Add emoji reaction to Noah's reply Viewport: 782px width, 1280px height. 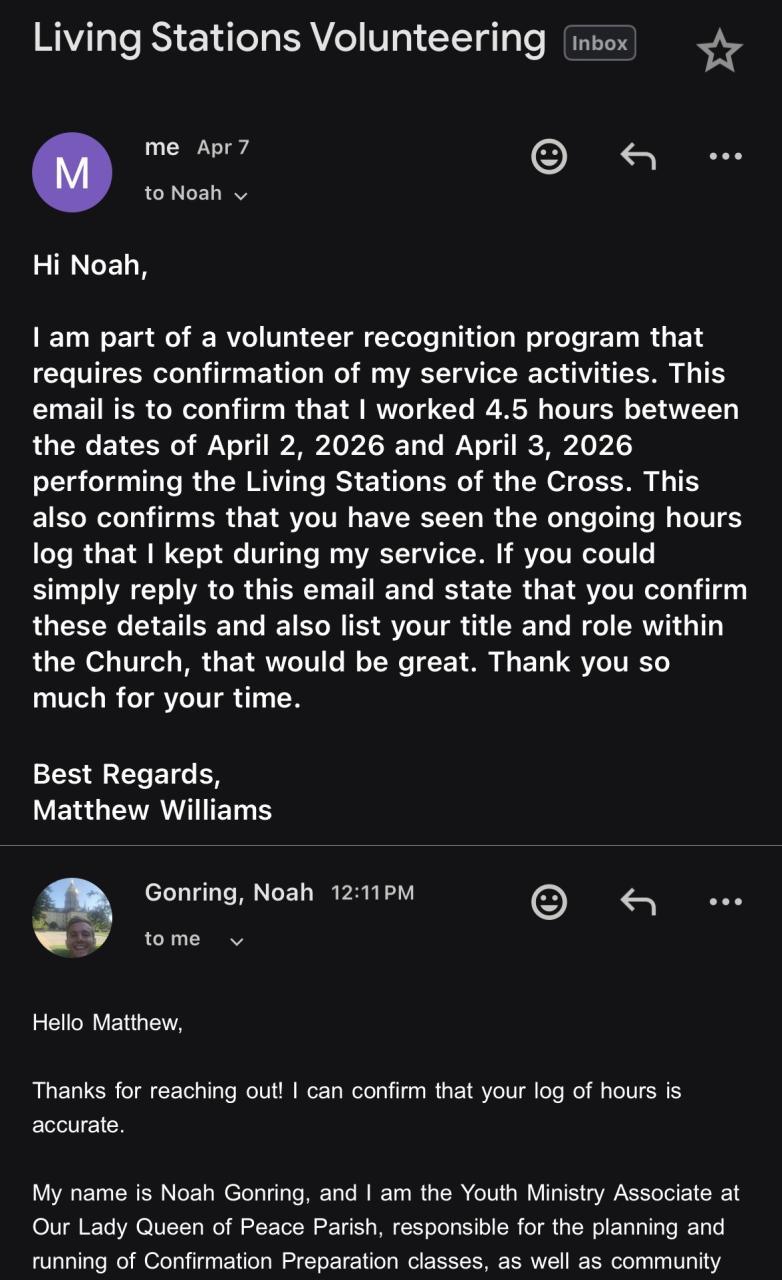click(x=548, y=902)
